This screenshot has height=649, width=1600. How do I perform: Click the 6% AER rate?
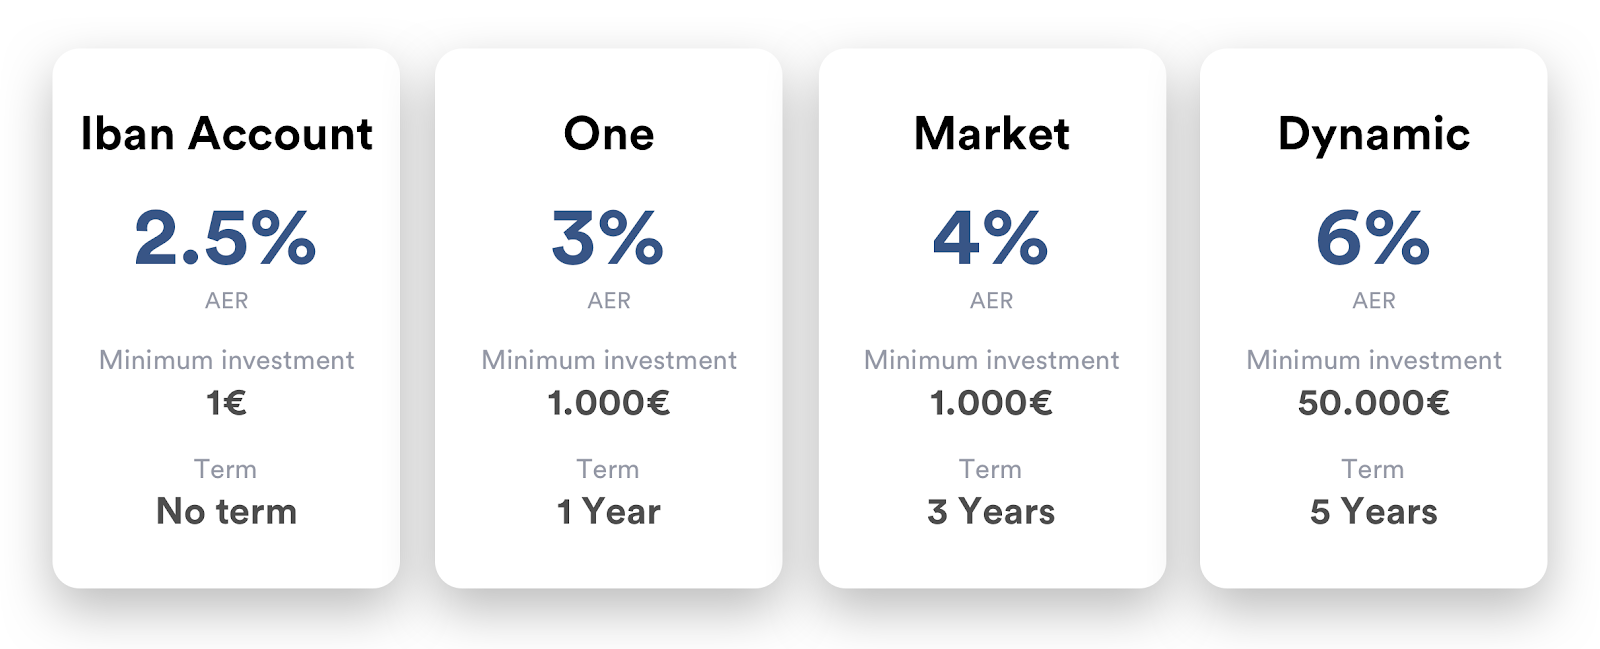[1374, 238]
